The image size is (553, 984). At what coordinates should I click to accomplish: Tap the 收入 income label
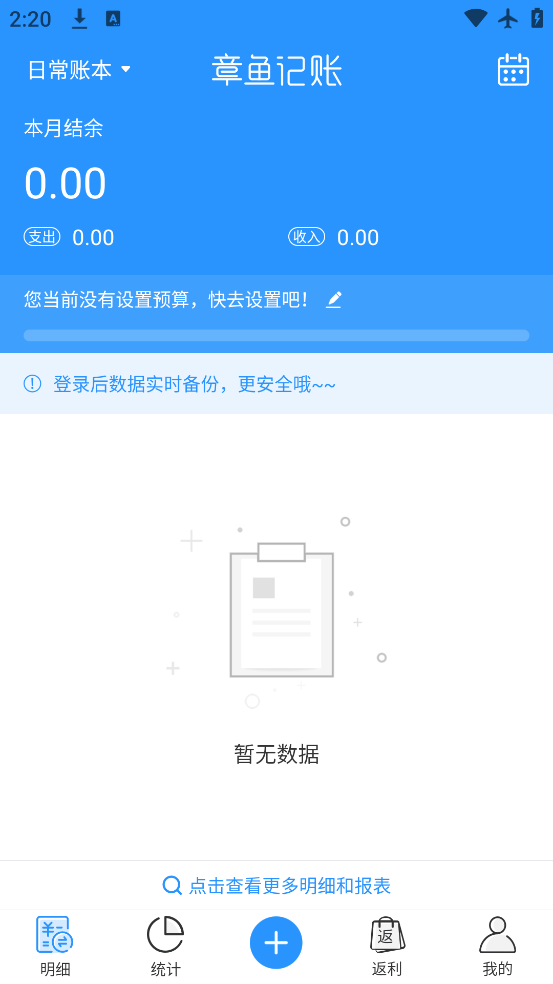[x=306, y=237]
